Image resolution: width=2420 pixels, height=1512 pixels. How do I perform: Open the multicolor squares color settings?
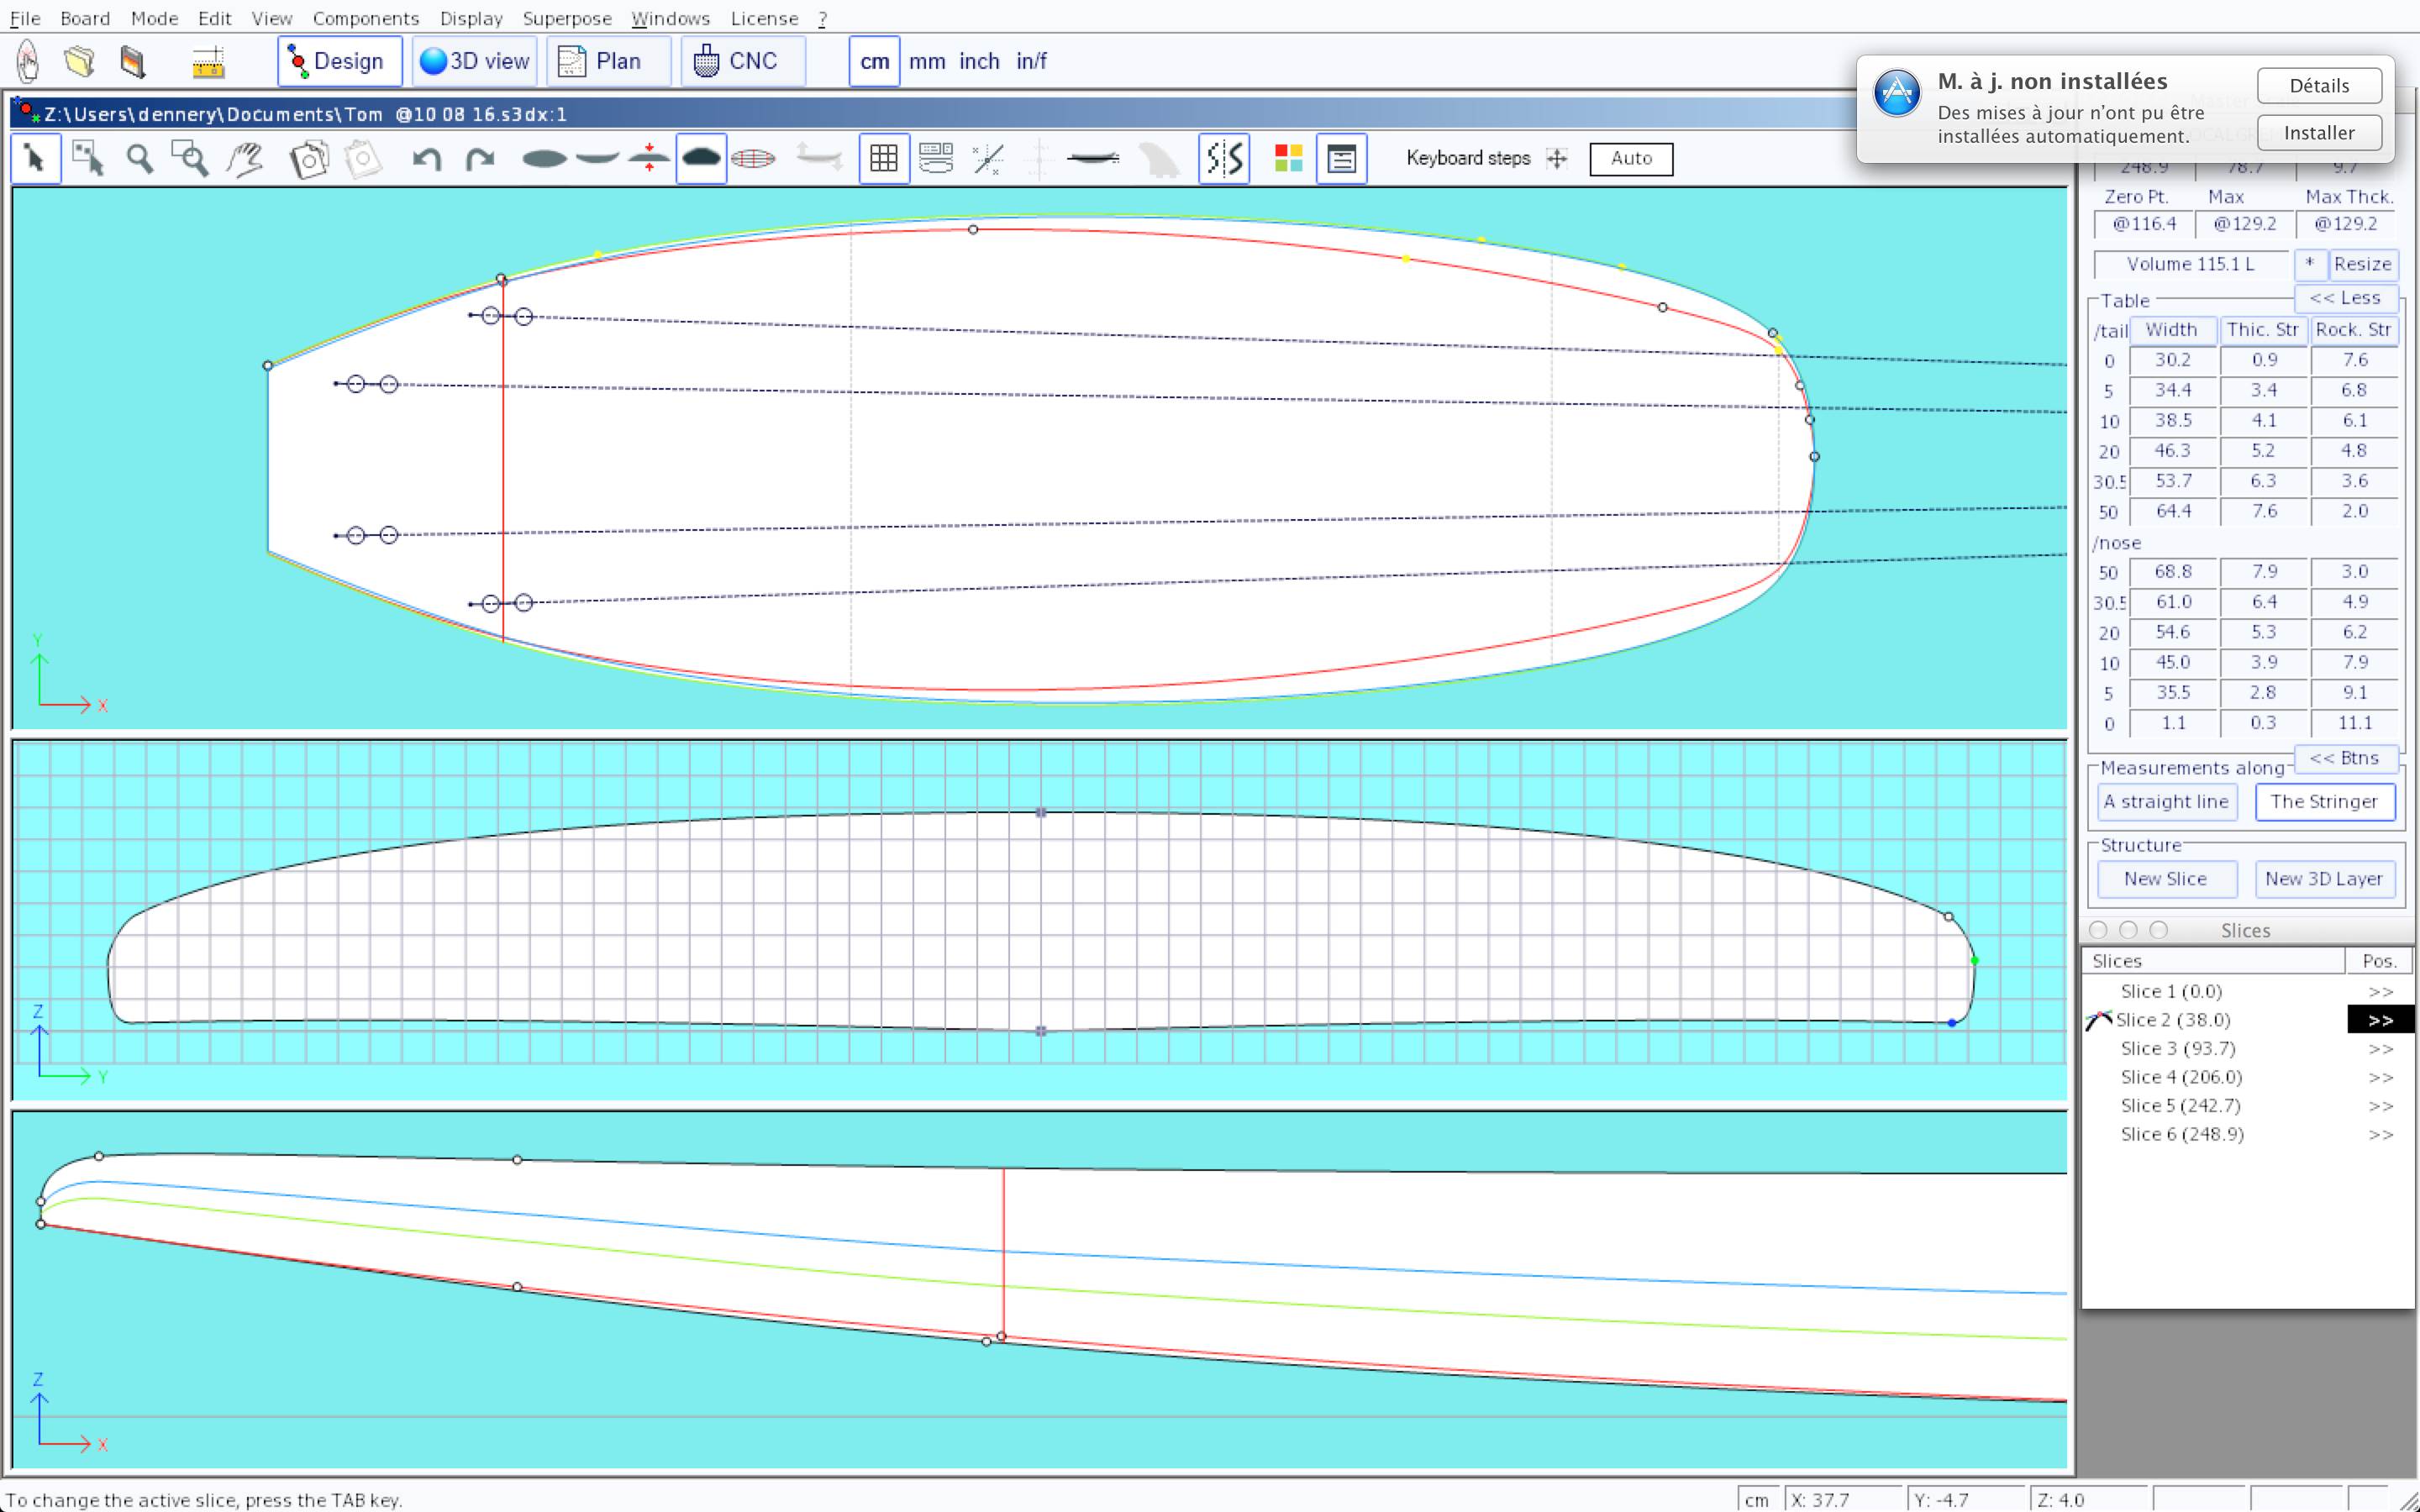coord(1288,159)
